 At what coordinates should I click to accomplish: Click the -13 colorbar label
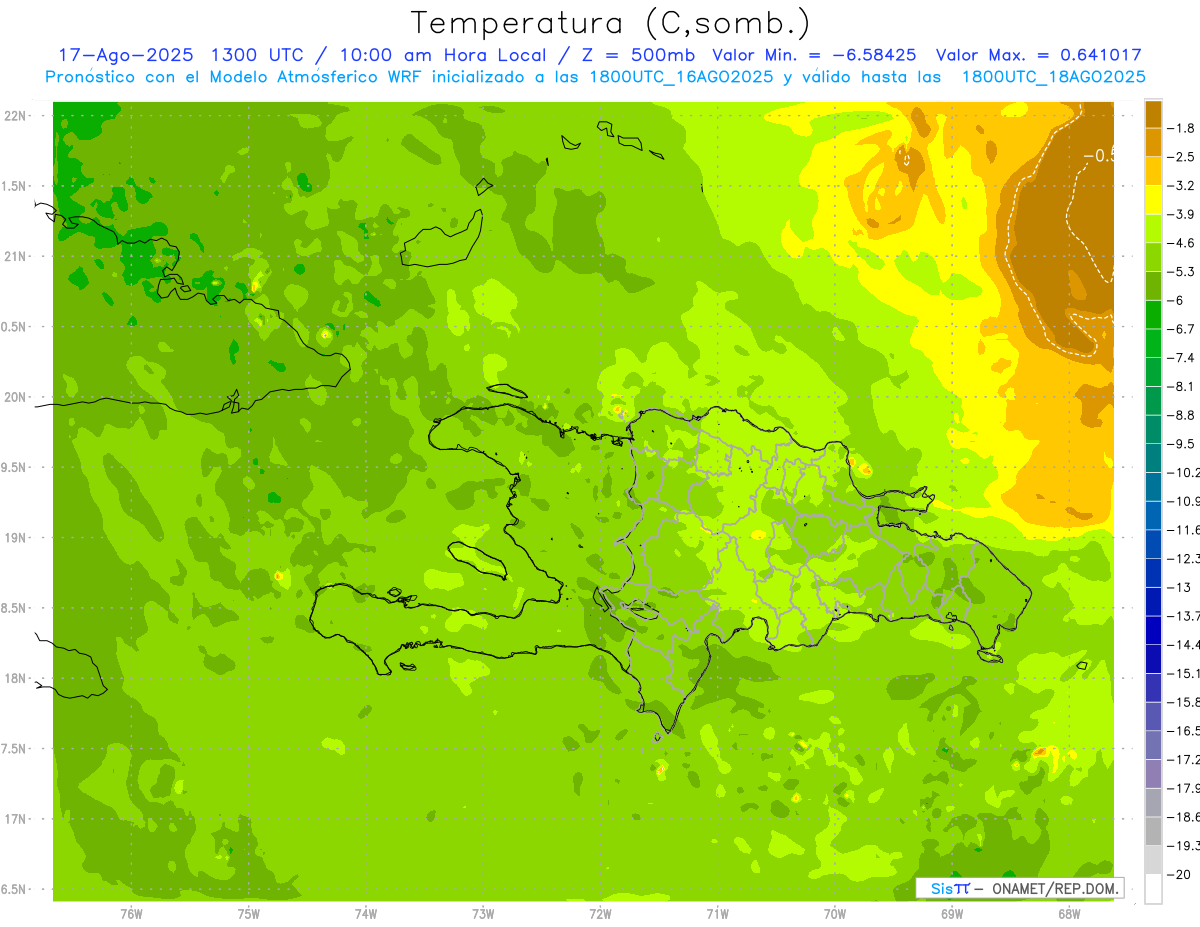(x=1180, y=587)
